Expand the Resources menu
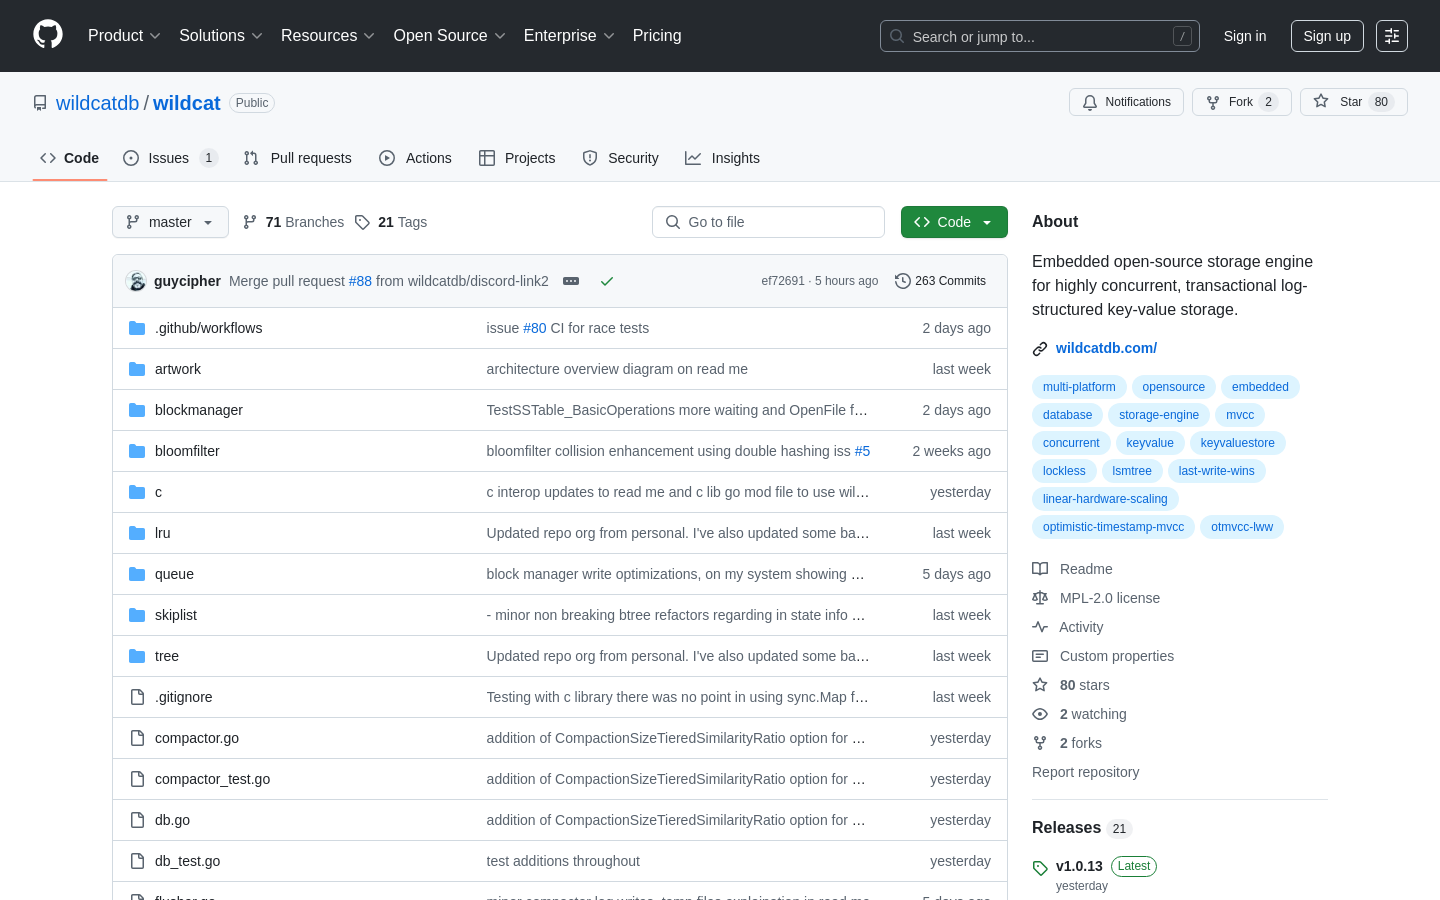The image size is (1440, 900). coord(328,36)
